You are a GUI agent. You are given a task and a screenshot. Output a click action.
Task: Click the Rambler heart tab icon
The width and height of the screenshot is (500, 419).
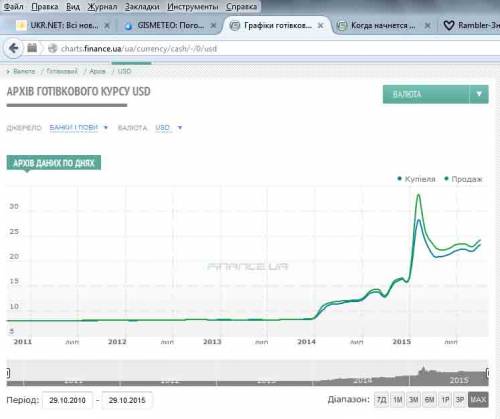449,25
